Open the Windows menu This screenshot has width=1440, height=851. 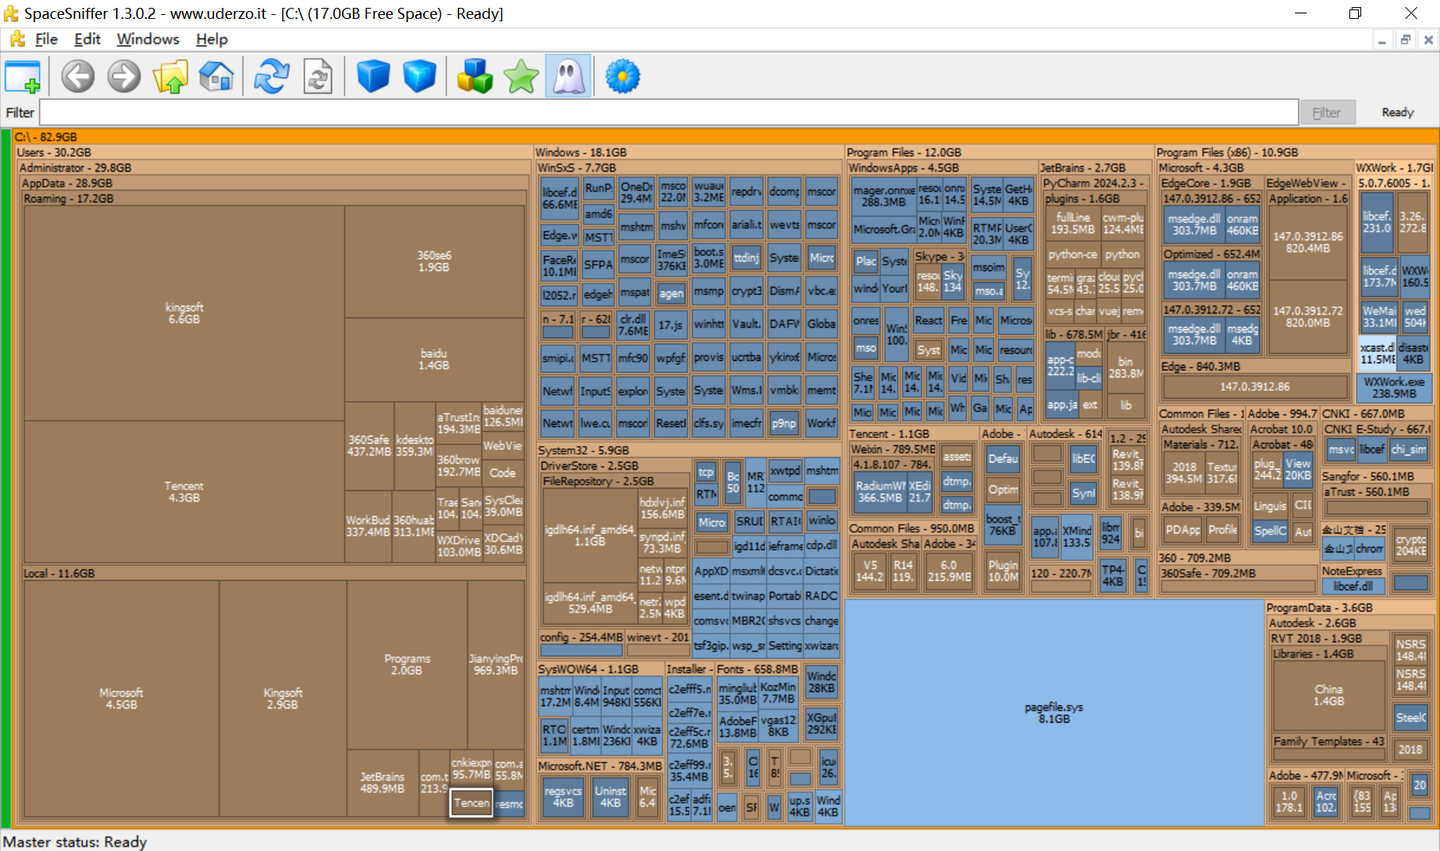pos(148,39)
